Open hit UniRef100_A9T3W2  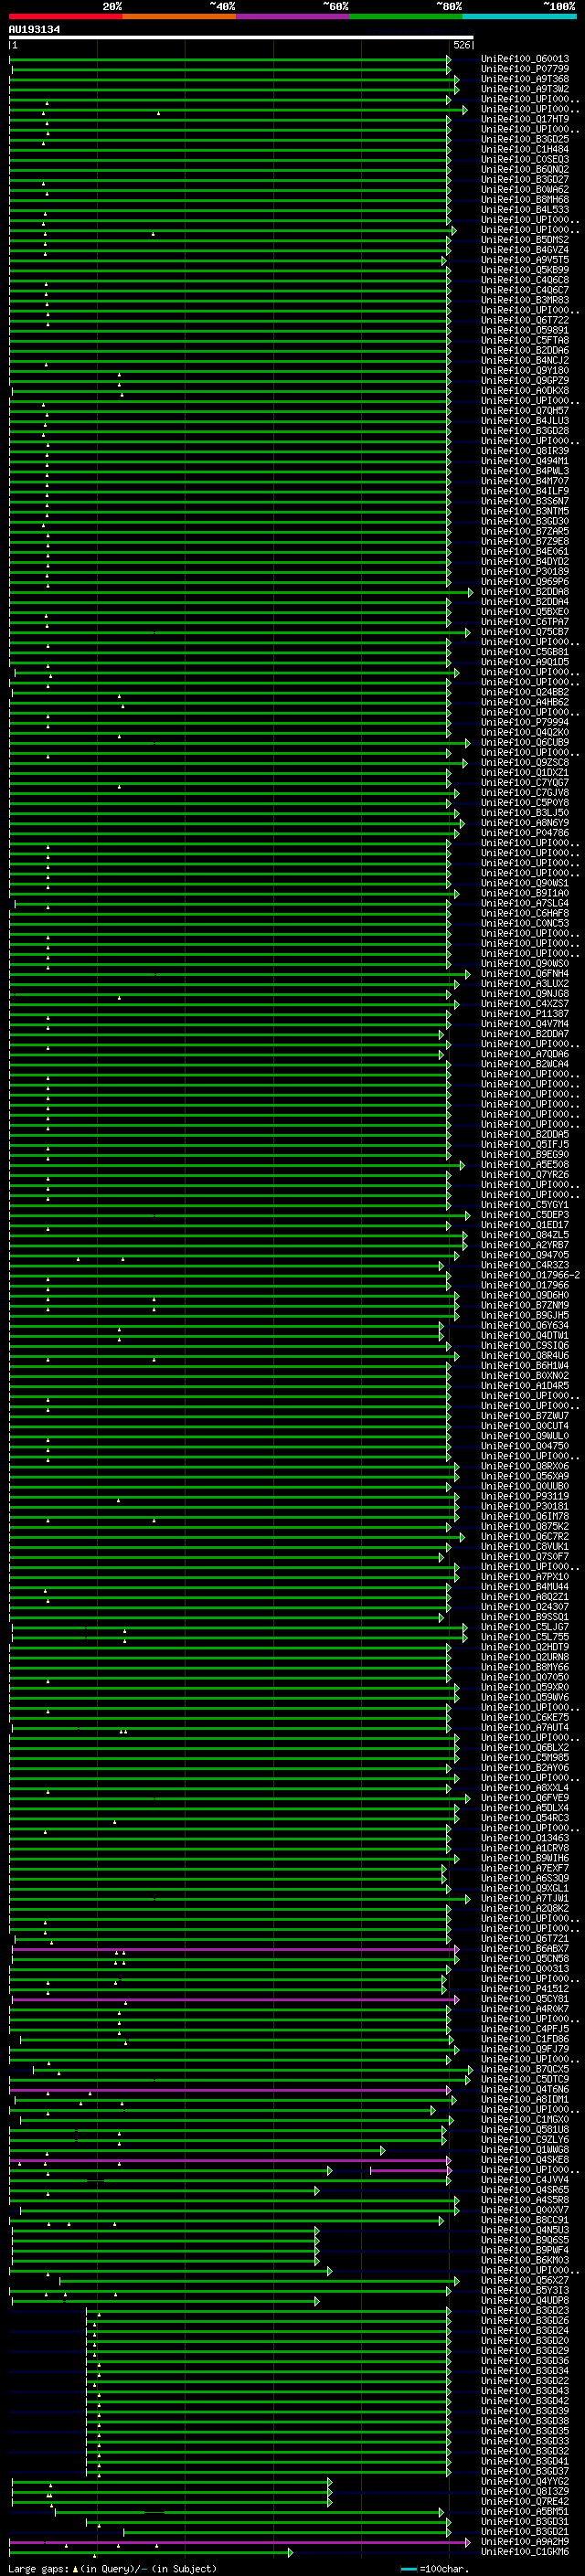click(525, 89)
